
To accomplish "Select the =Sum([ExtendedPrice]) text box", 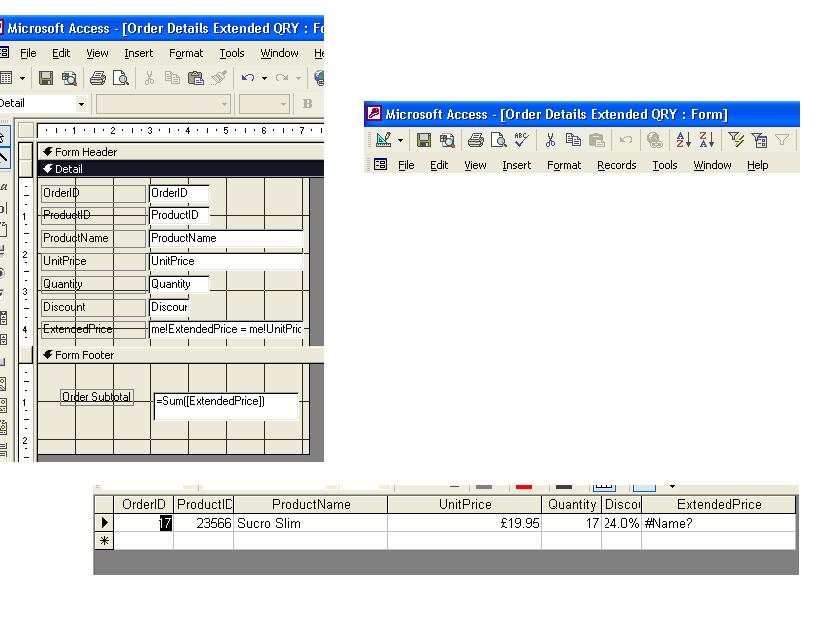I will [226, 406].
